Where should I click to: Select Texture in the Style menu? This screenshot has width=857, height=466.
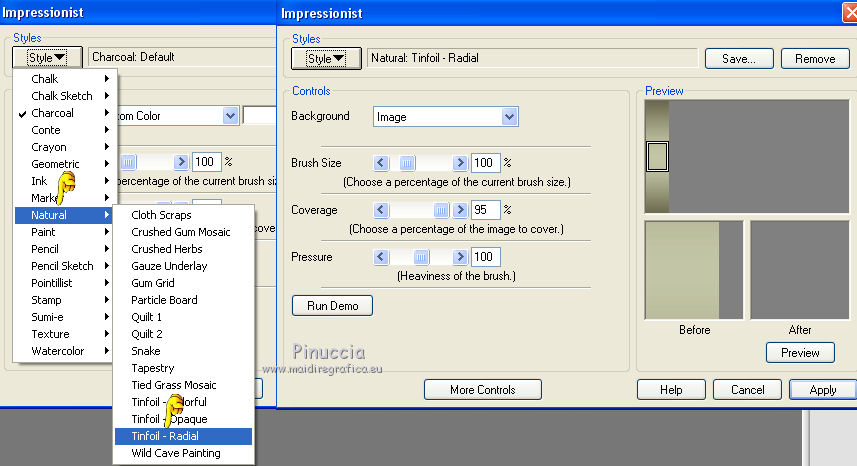[x=63, y=334]
